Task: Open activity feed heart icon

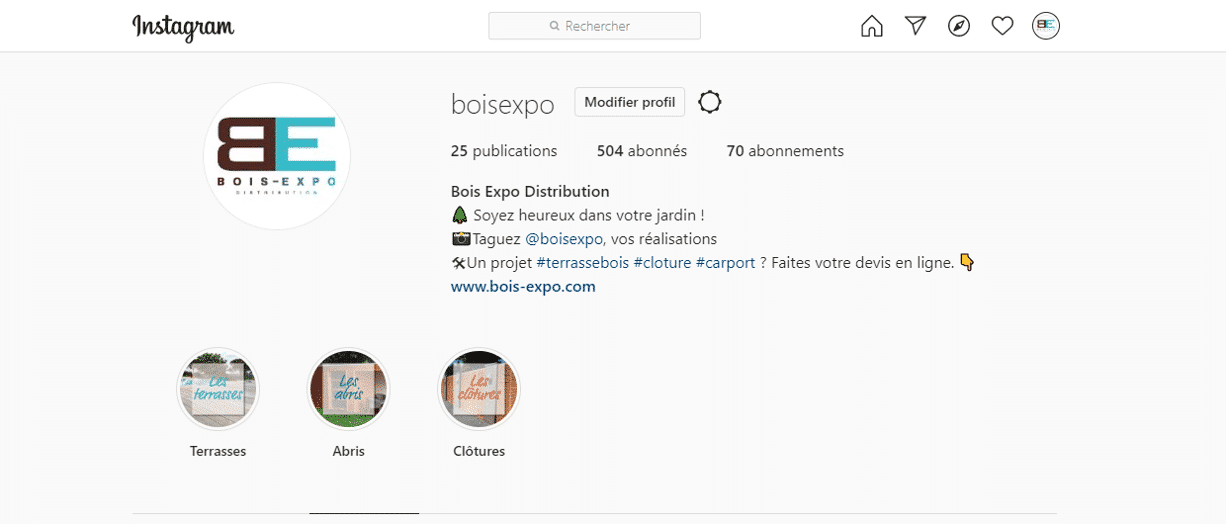Action: 1002,26
